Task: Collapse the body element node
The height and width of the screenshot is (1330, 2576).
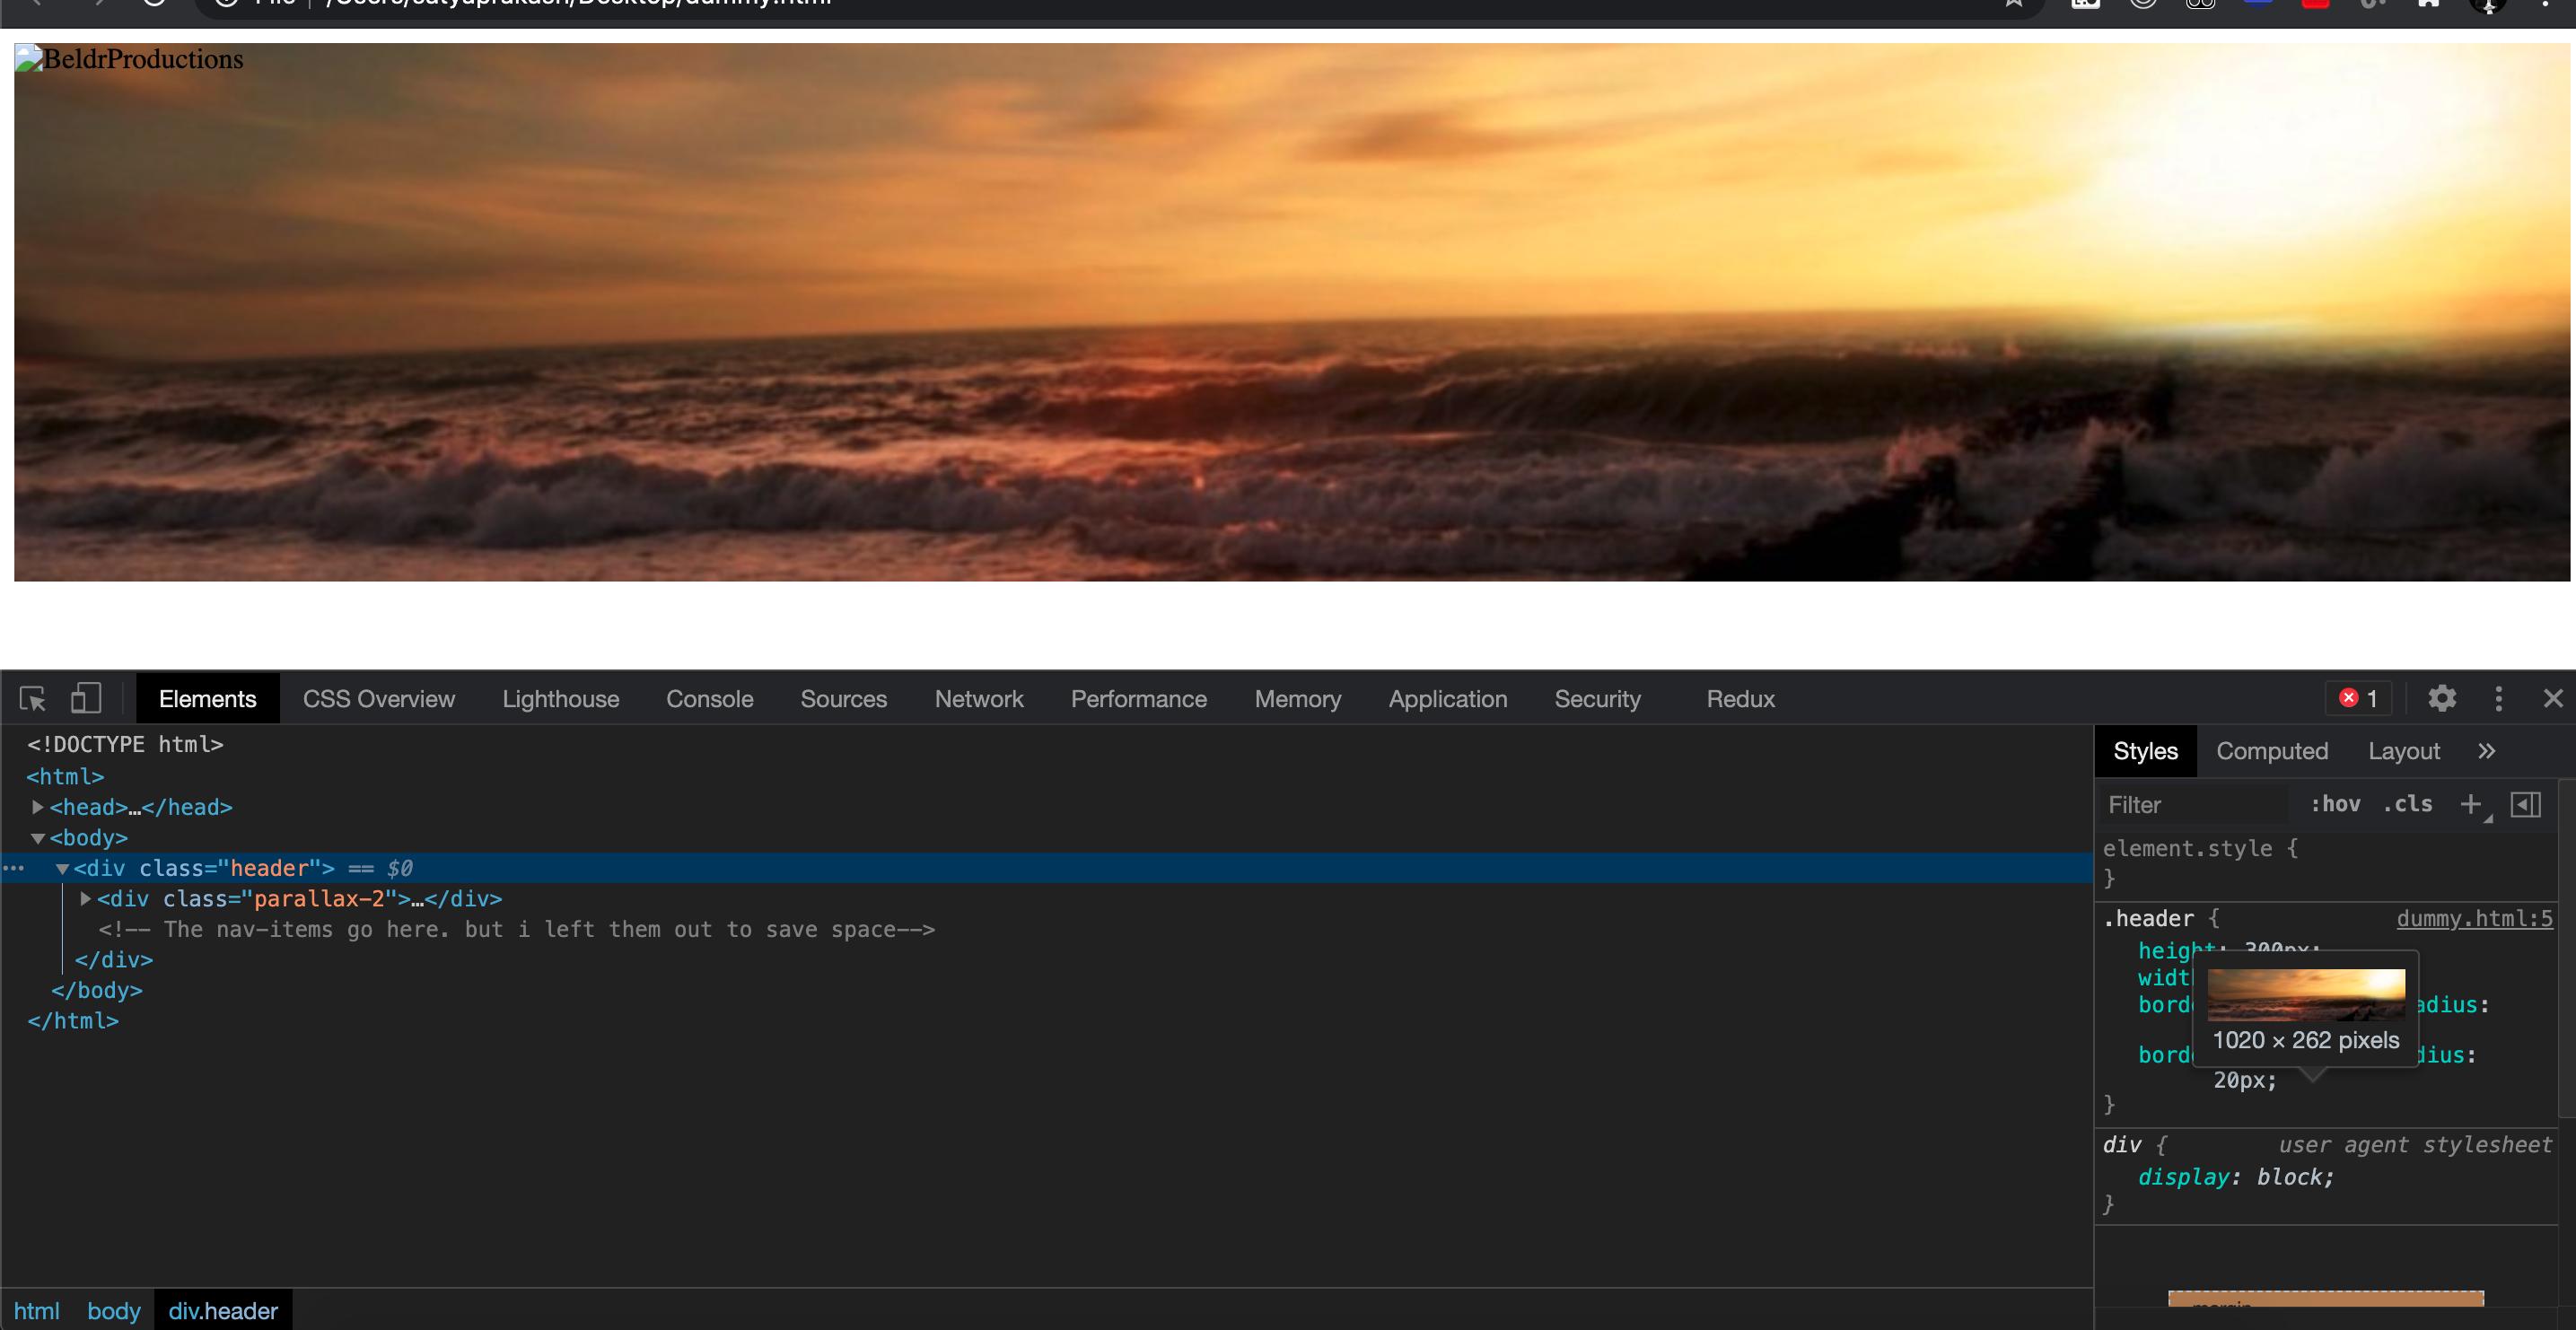Action: tap(38, 838)
